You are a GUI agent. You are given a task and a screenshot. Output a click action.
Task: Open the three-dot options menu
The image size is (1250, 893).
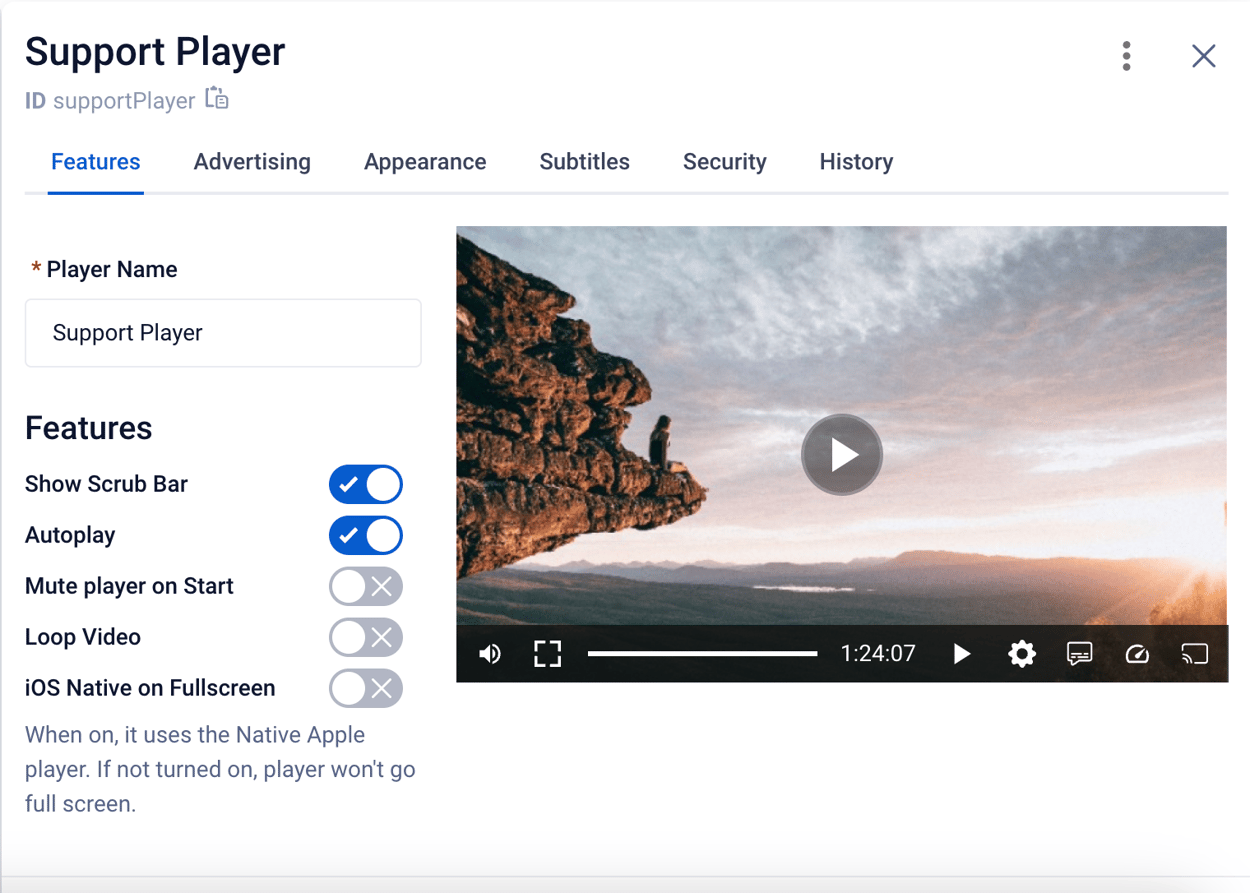[x=1126, y=56]
